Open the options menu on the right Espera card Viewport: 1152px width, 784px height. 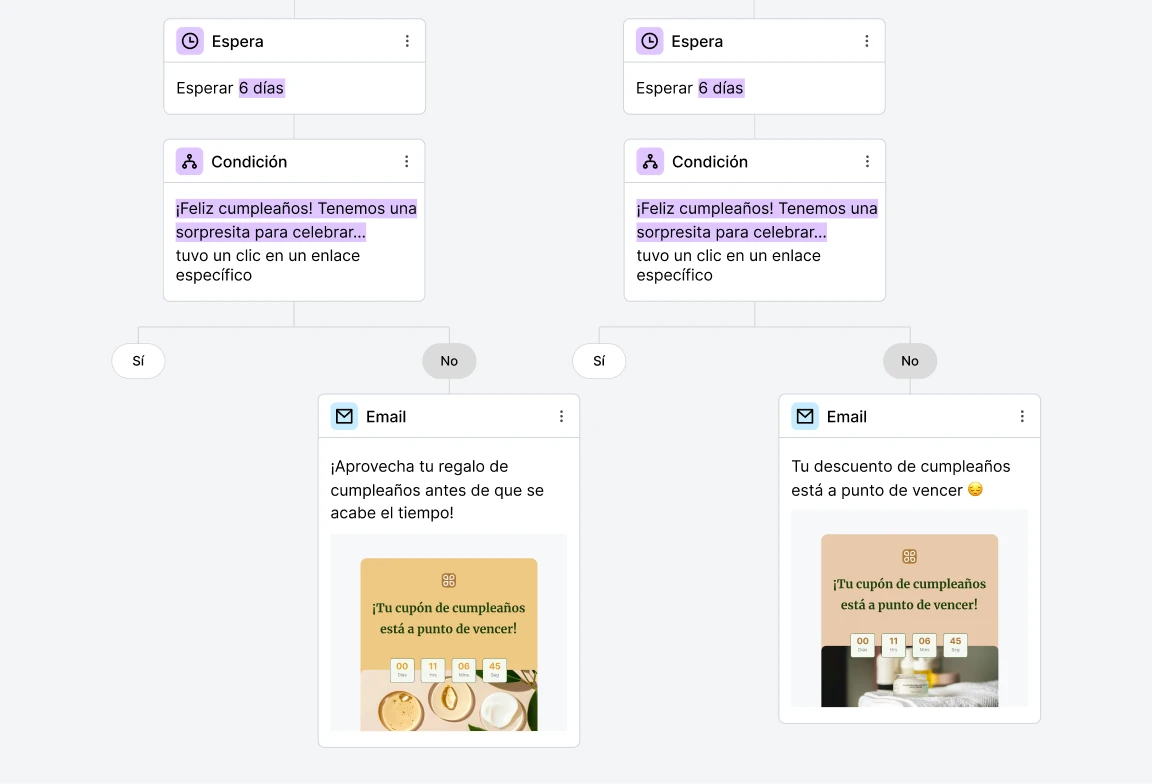coord(867,41)
